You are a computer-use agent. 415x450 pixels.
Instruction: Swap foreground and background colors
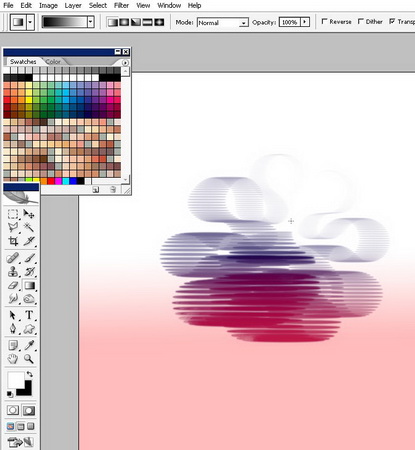tap(29, 375)
